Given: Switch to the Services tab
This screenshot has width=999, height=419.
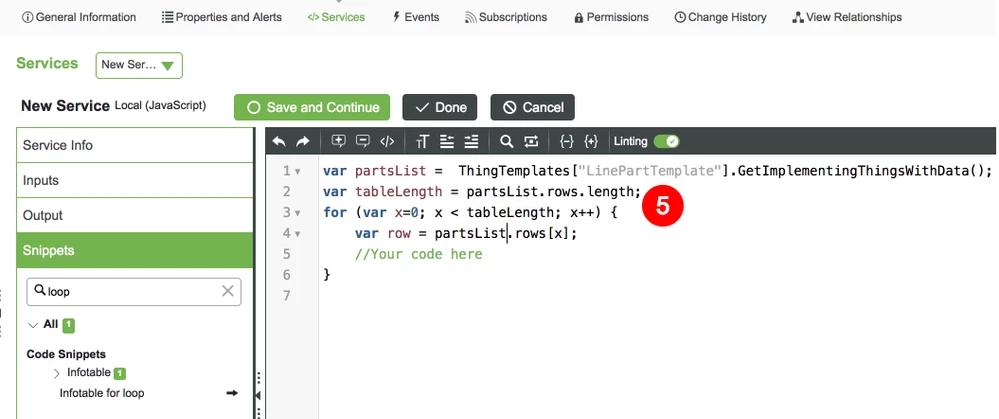Looking at the screenshot, I should pyautogui.click(x=336, y=17).
